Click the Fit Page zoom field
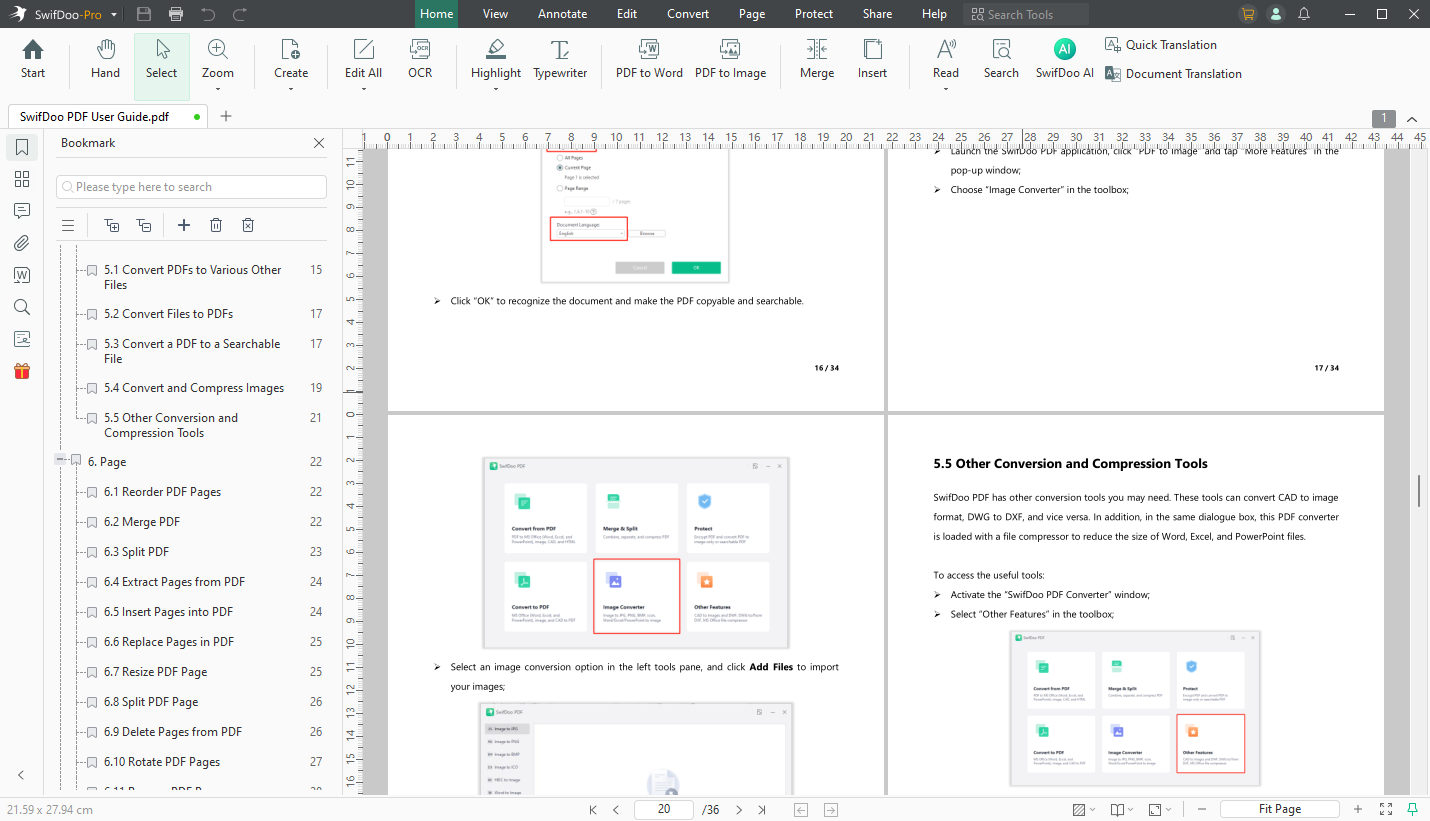The height and width of the screenshot is (821, 1430). click(1280, 809)
